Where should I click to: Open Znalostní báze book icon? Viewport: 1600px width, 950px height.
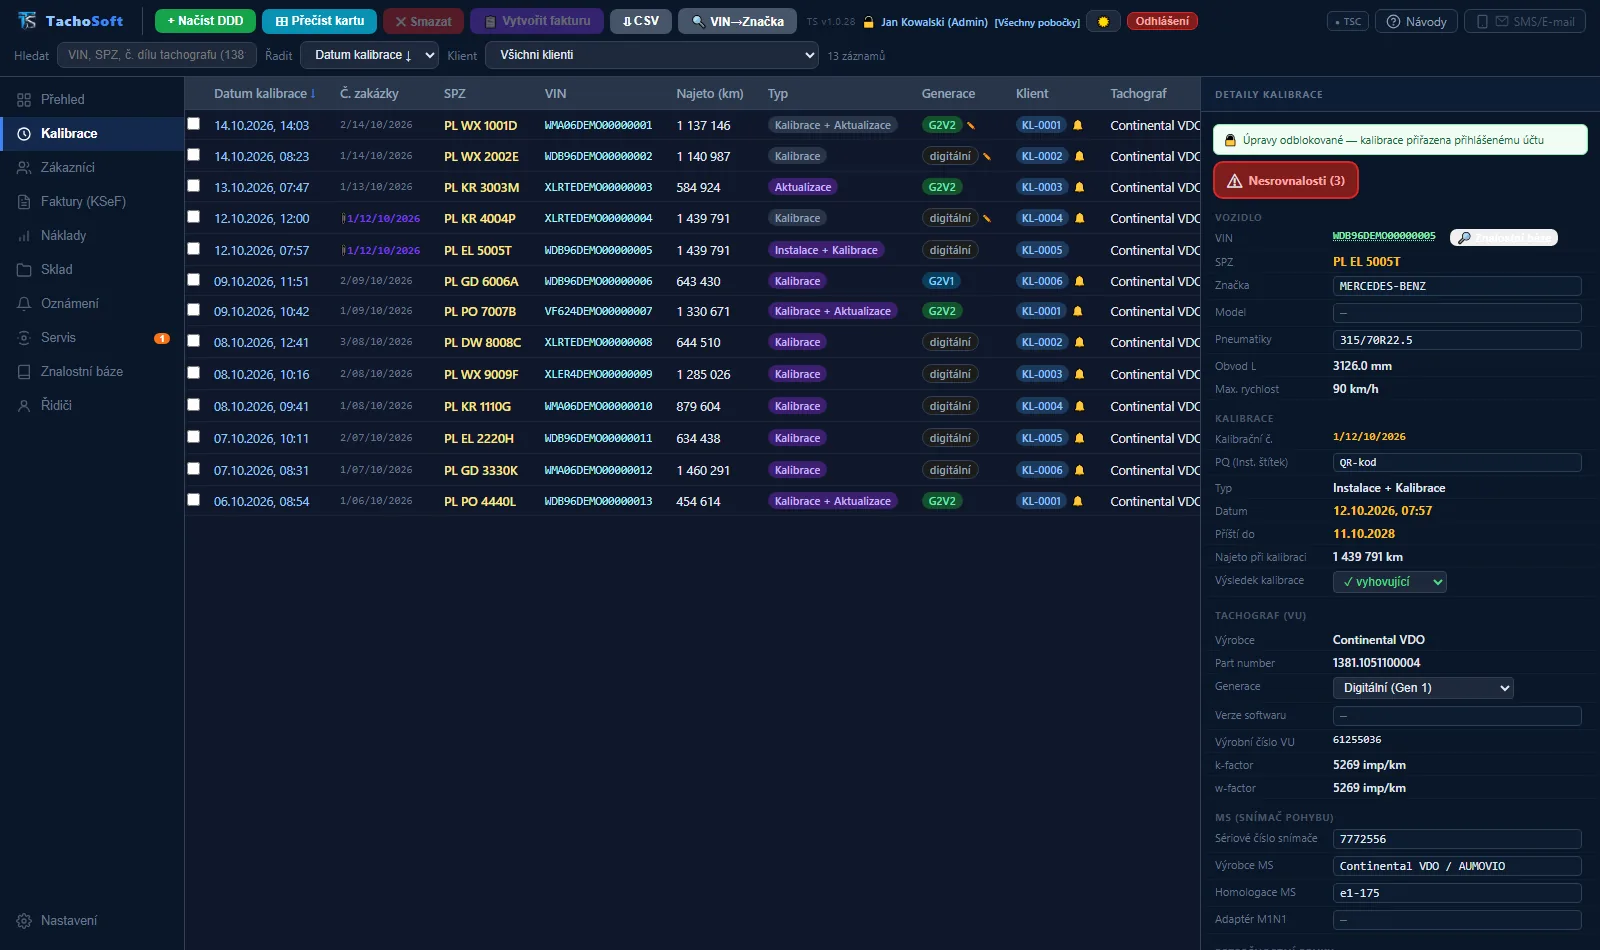(x=24, y=372)
